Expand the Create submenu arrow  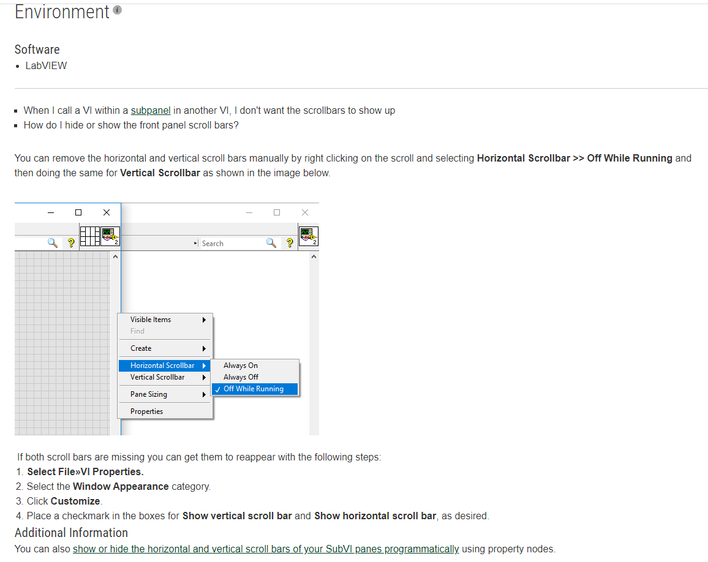(204, 348)
